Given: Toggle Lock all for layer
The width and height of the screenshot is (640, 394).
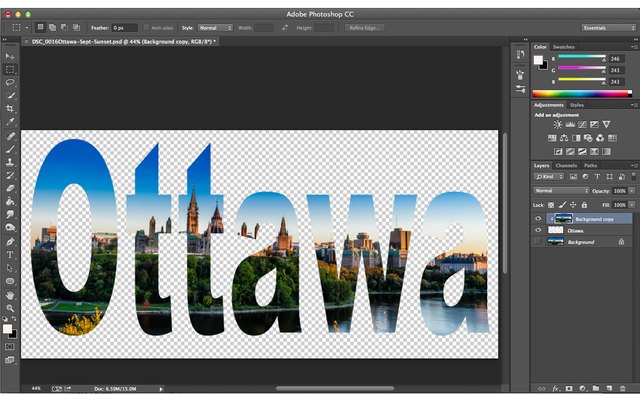Looking at the screenshot, I should [584, 205].
